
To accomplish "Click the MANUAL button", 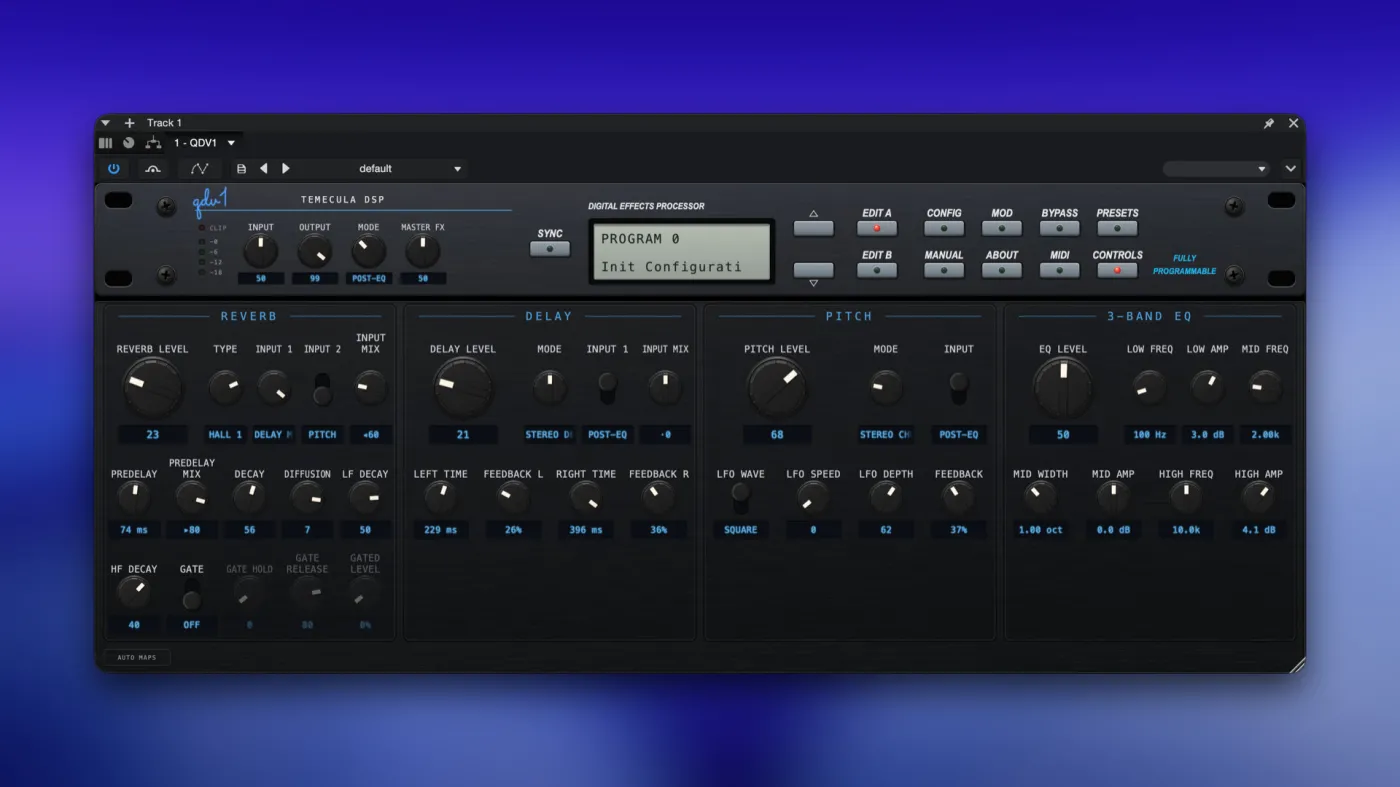I will tap(944, 270).
